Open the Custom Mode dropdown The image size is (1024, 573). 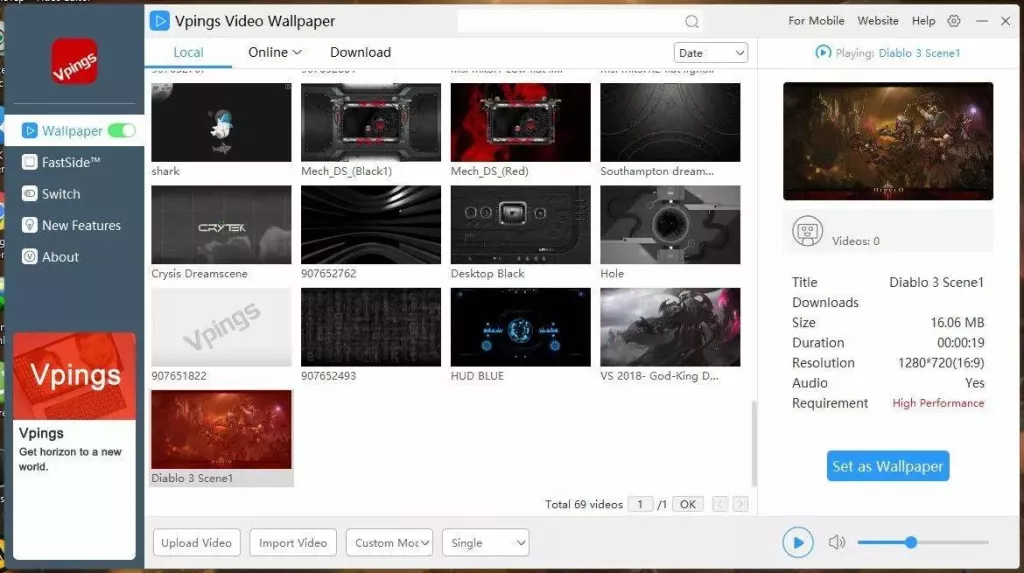pyautogui.click(x=389, y=542)
